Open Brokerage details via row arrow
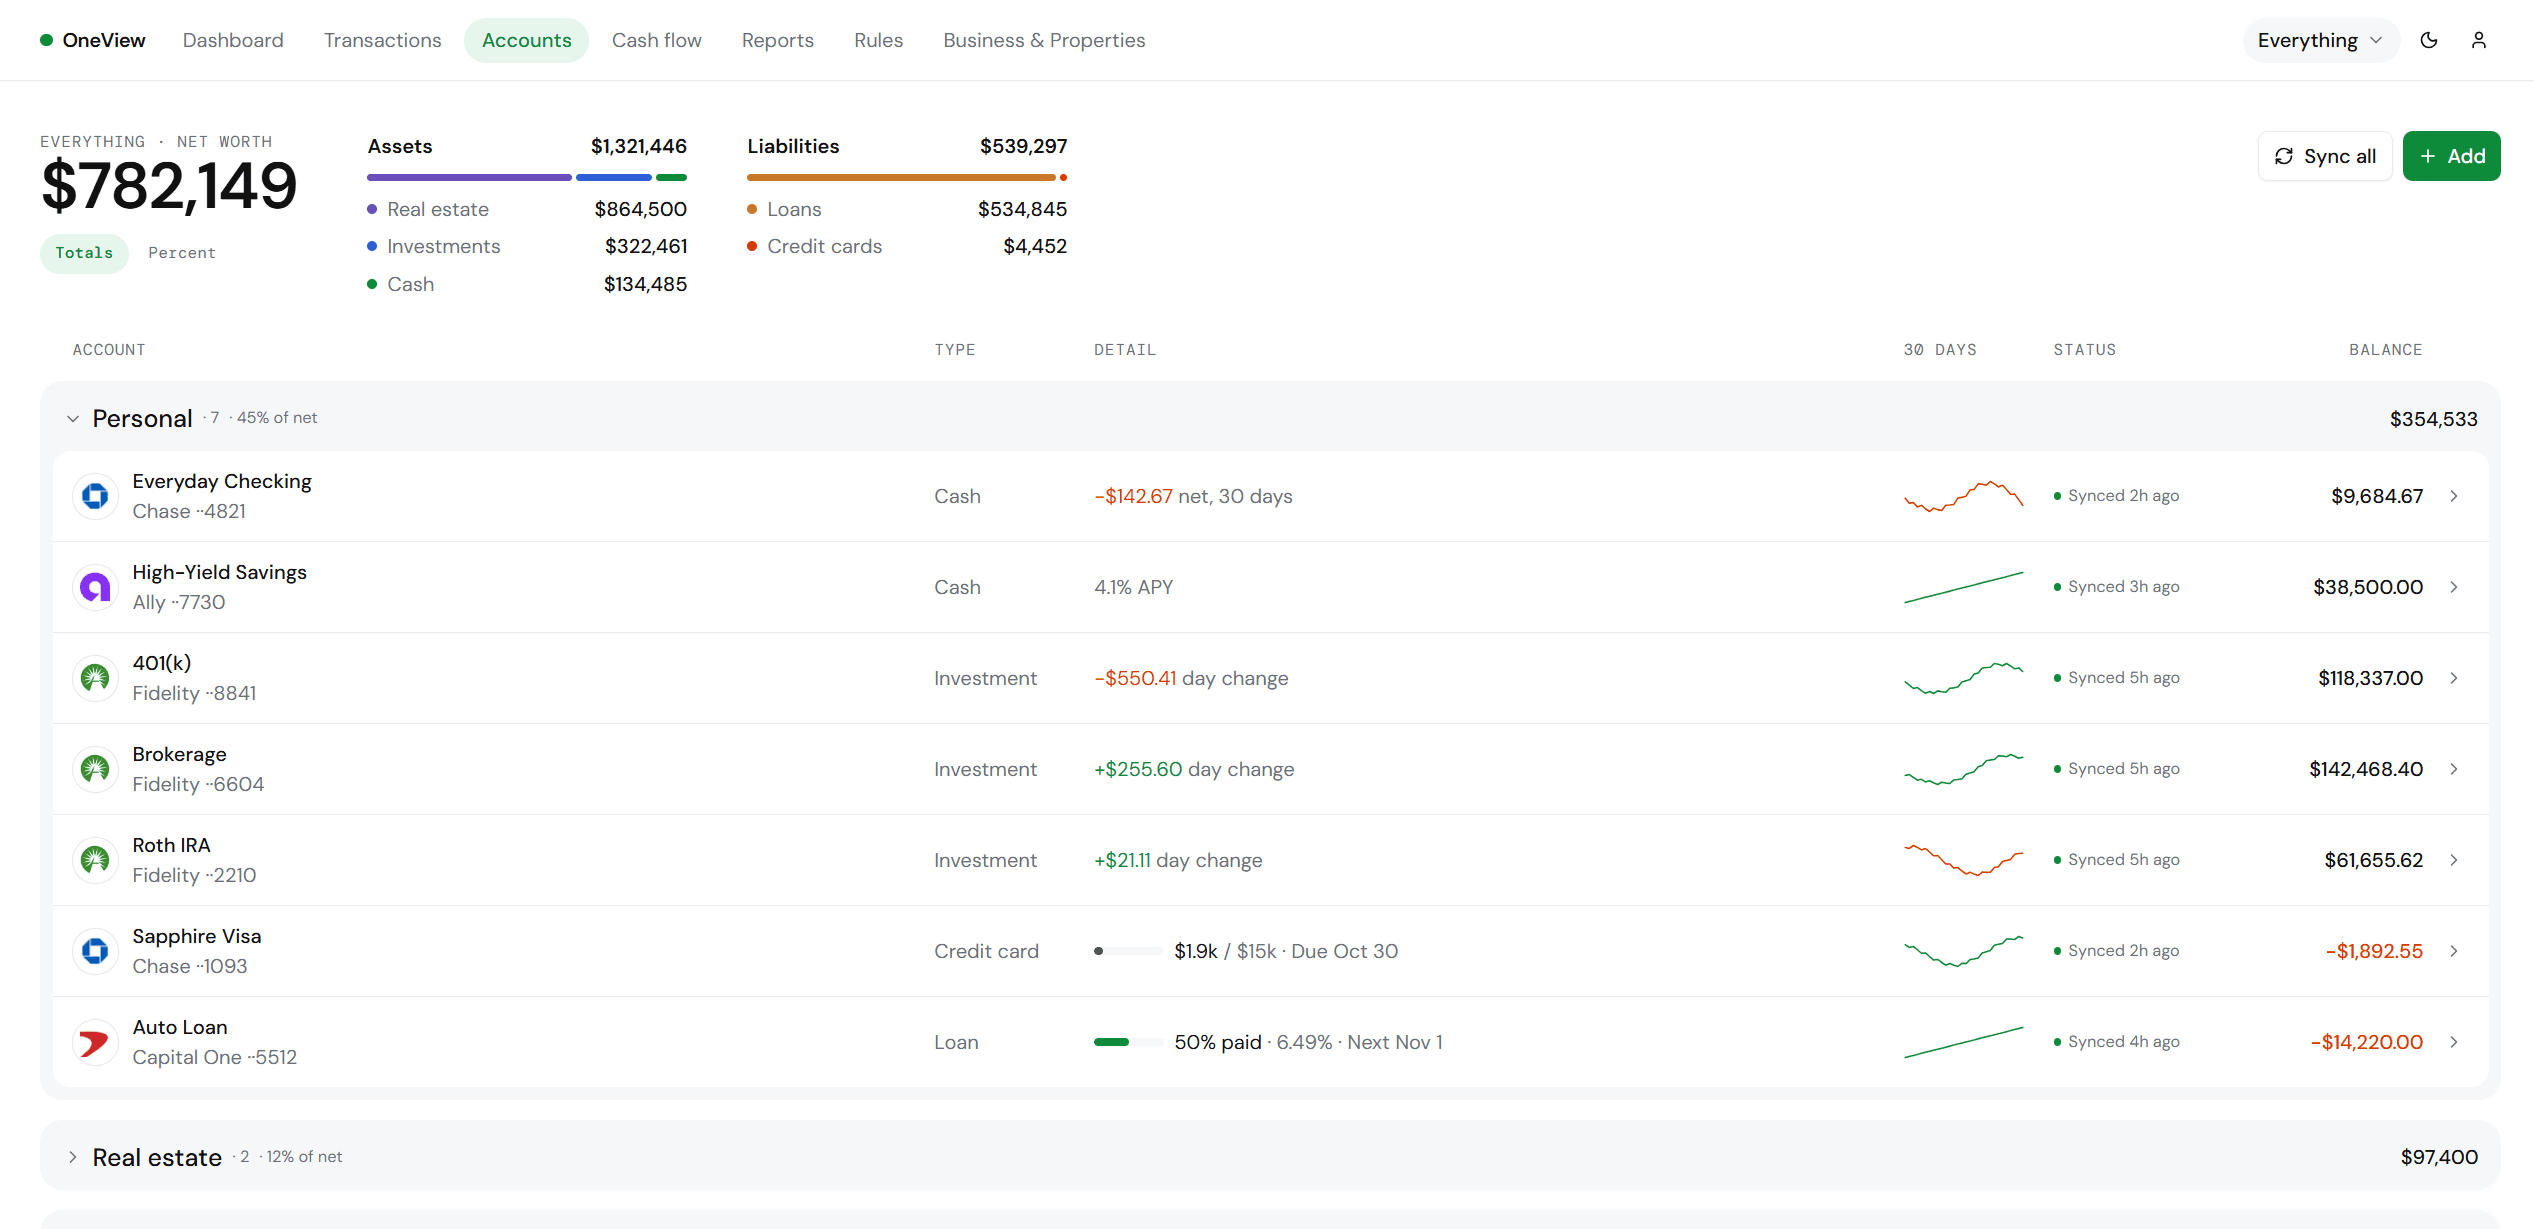Viewport: 2534px width, 1229px height. (2454, 769)
